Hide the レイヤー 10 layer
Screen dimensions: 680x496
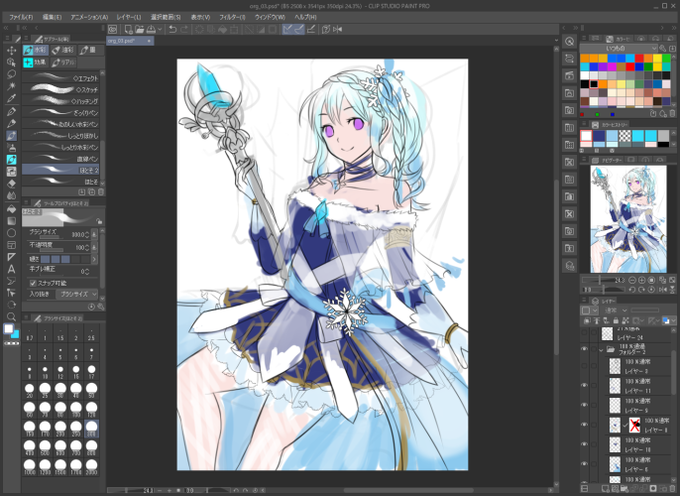[x=584, y=444]
